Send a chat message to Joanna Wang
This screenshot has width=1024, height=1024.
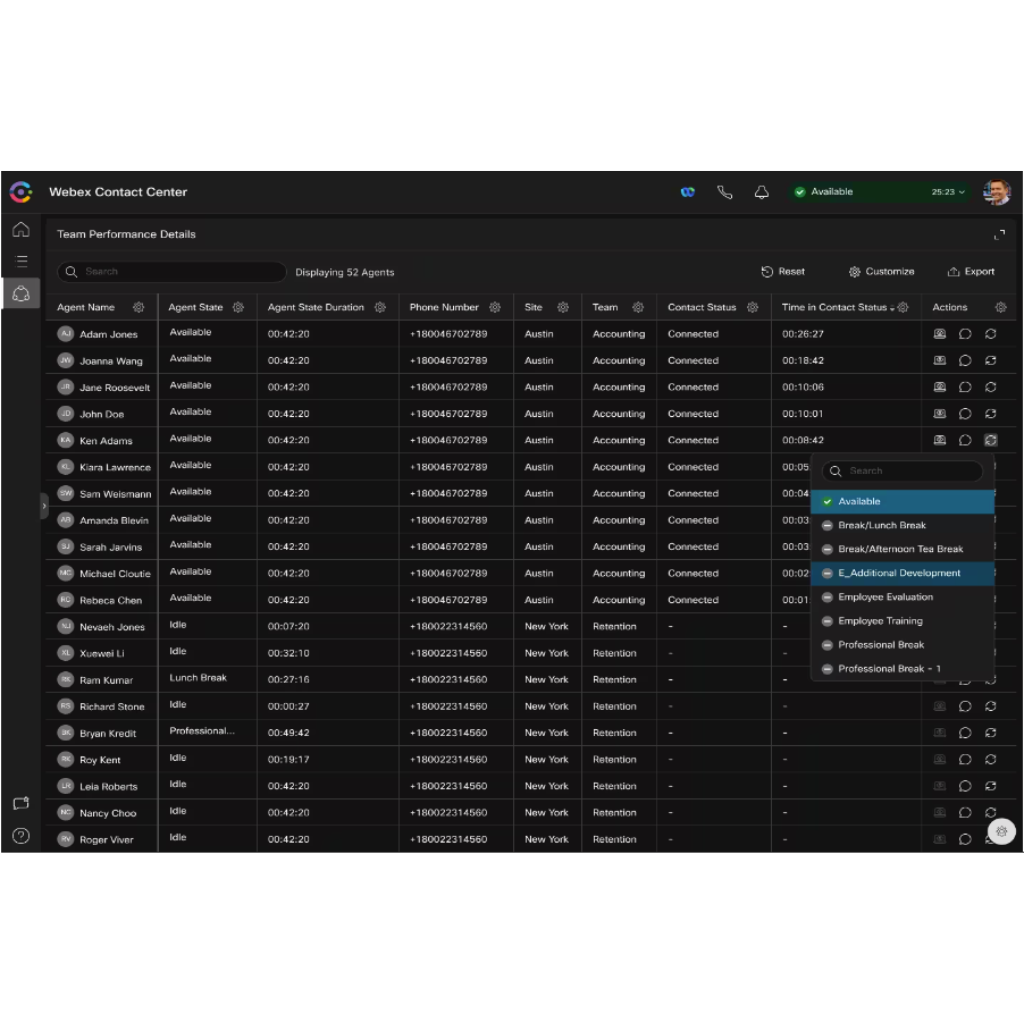[965, 361]
